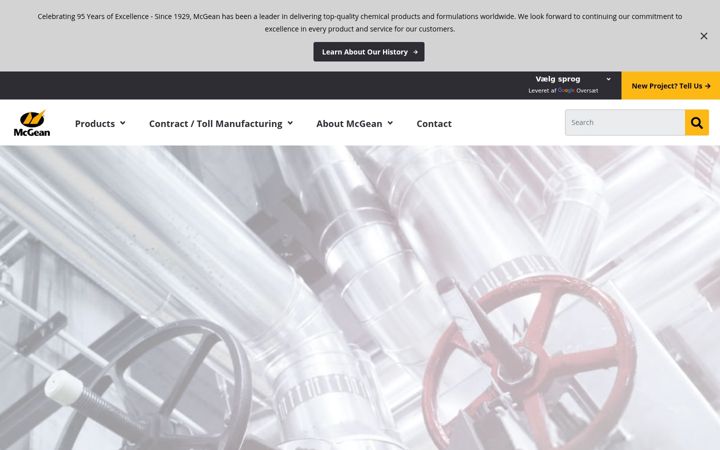Expand the Products chevron
720x450 pixels.
coord(123,123)
